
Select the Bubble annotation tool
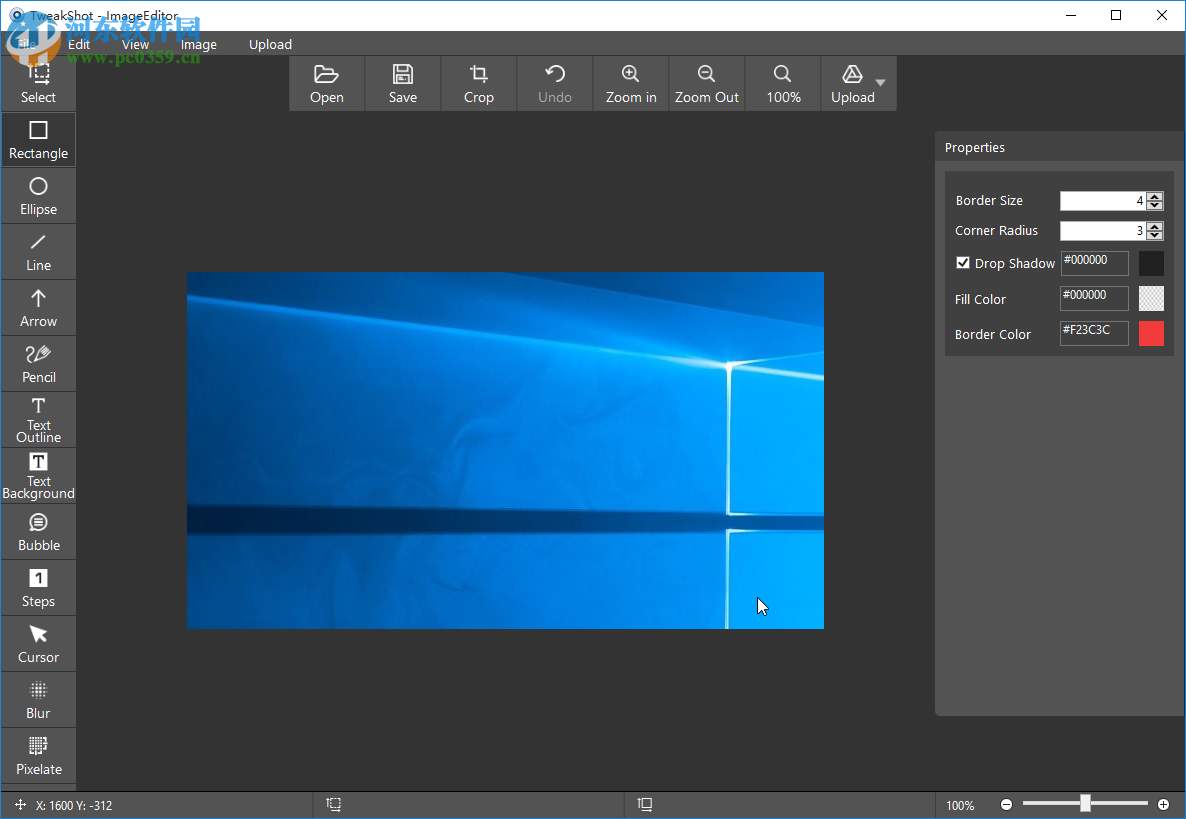point(38,531)
